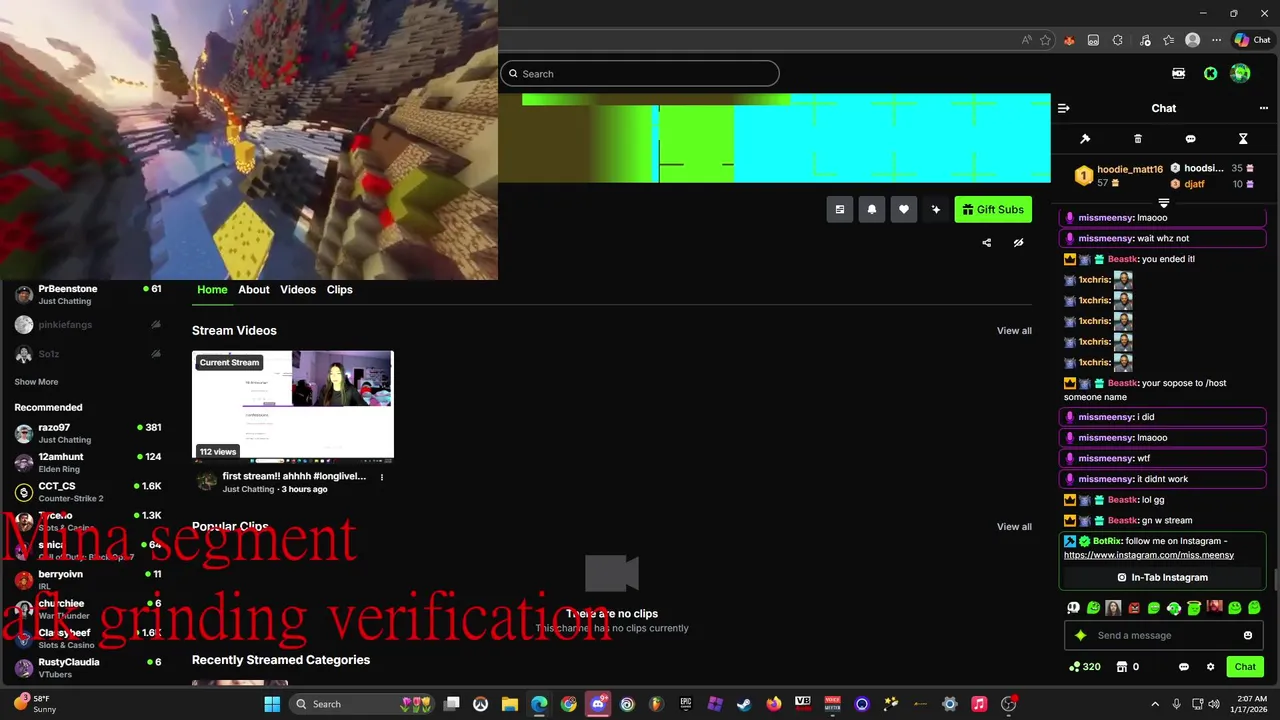The width and height of the screenshot is (1280, 720).
Task: Switch to the Home tab
Action: (212, 289)
